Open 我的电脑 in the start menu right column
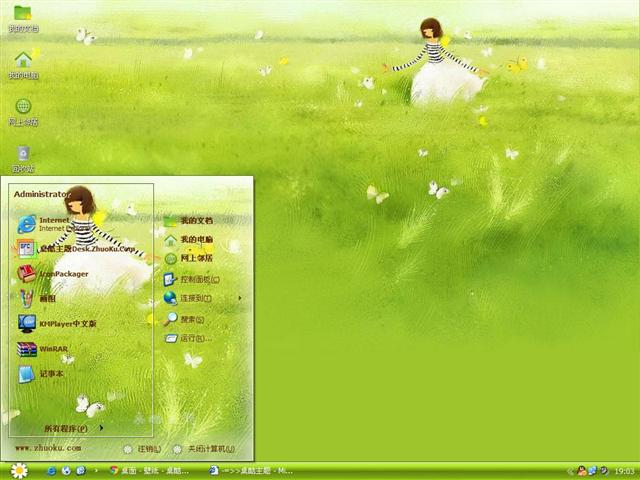This screenshot has height=480, width=640. coord(188,240)
